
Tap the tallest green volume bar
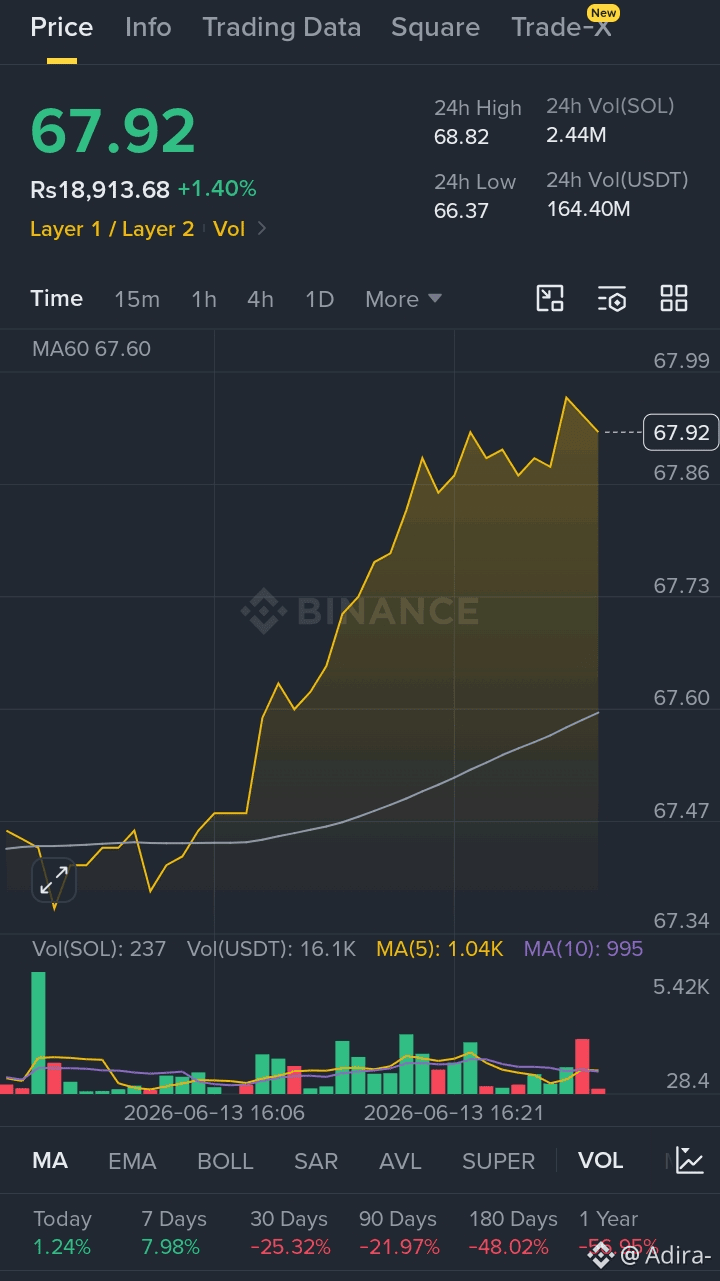38,1032
